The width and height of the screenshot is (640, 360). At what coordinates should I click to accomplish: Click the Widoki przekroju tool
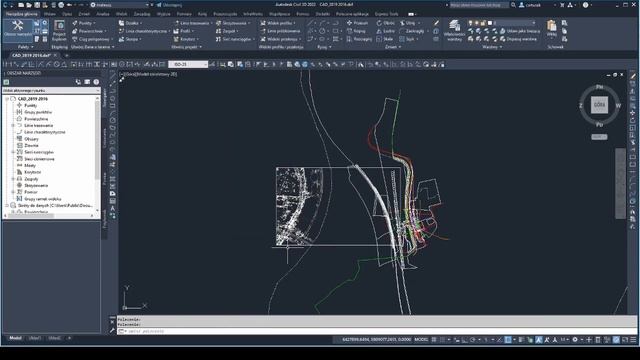click(280, 39)
